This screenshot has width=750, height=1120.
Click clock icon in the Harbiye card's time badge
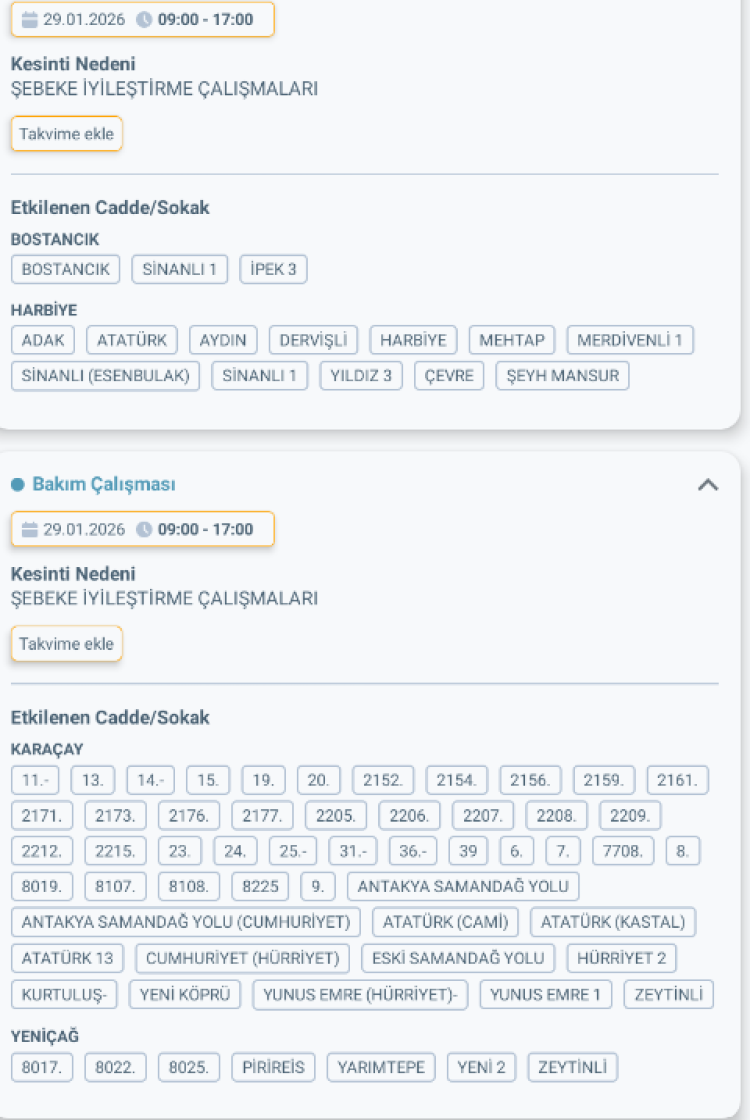click(144, 19)
